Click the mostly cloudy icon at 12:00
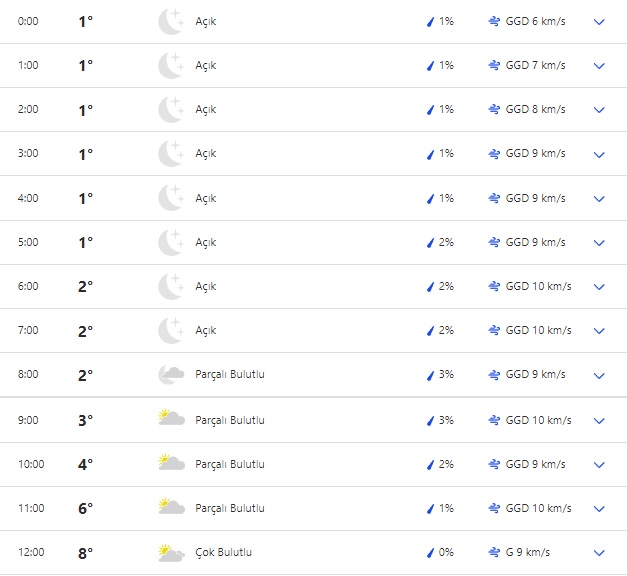Screen dimensions: 627x576 pyautogui.click(x=171, y=552)
